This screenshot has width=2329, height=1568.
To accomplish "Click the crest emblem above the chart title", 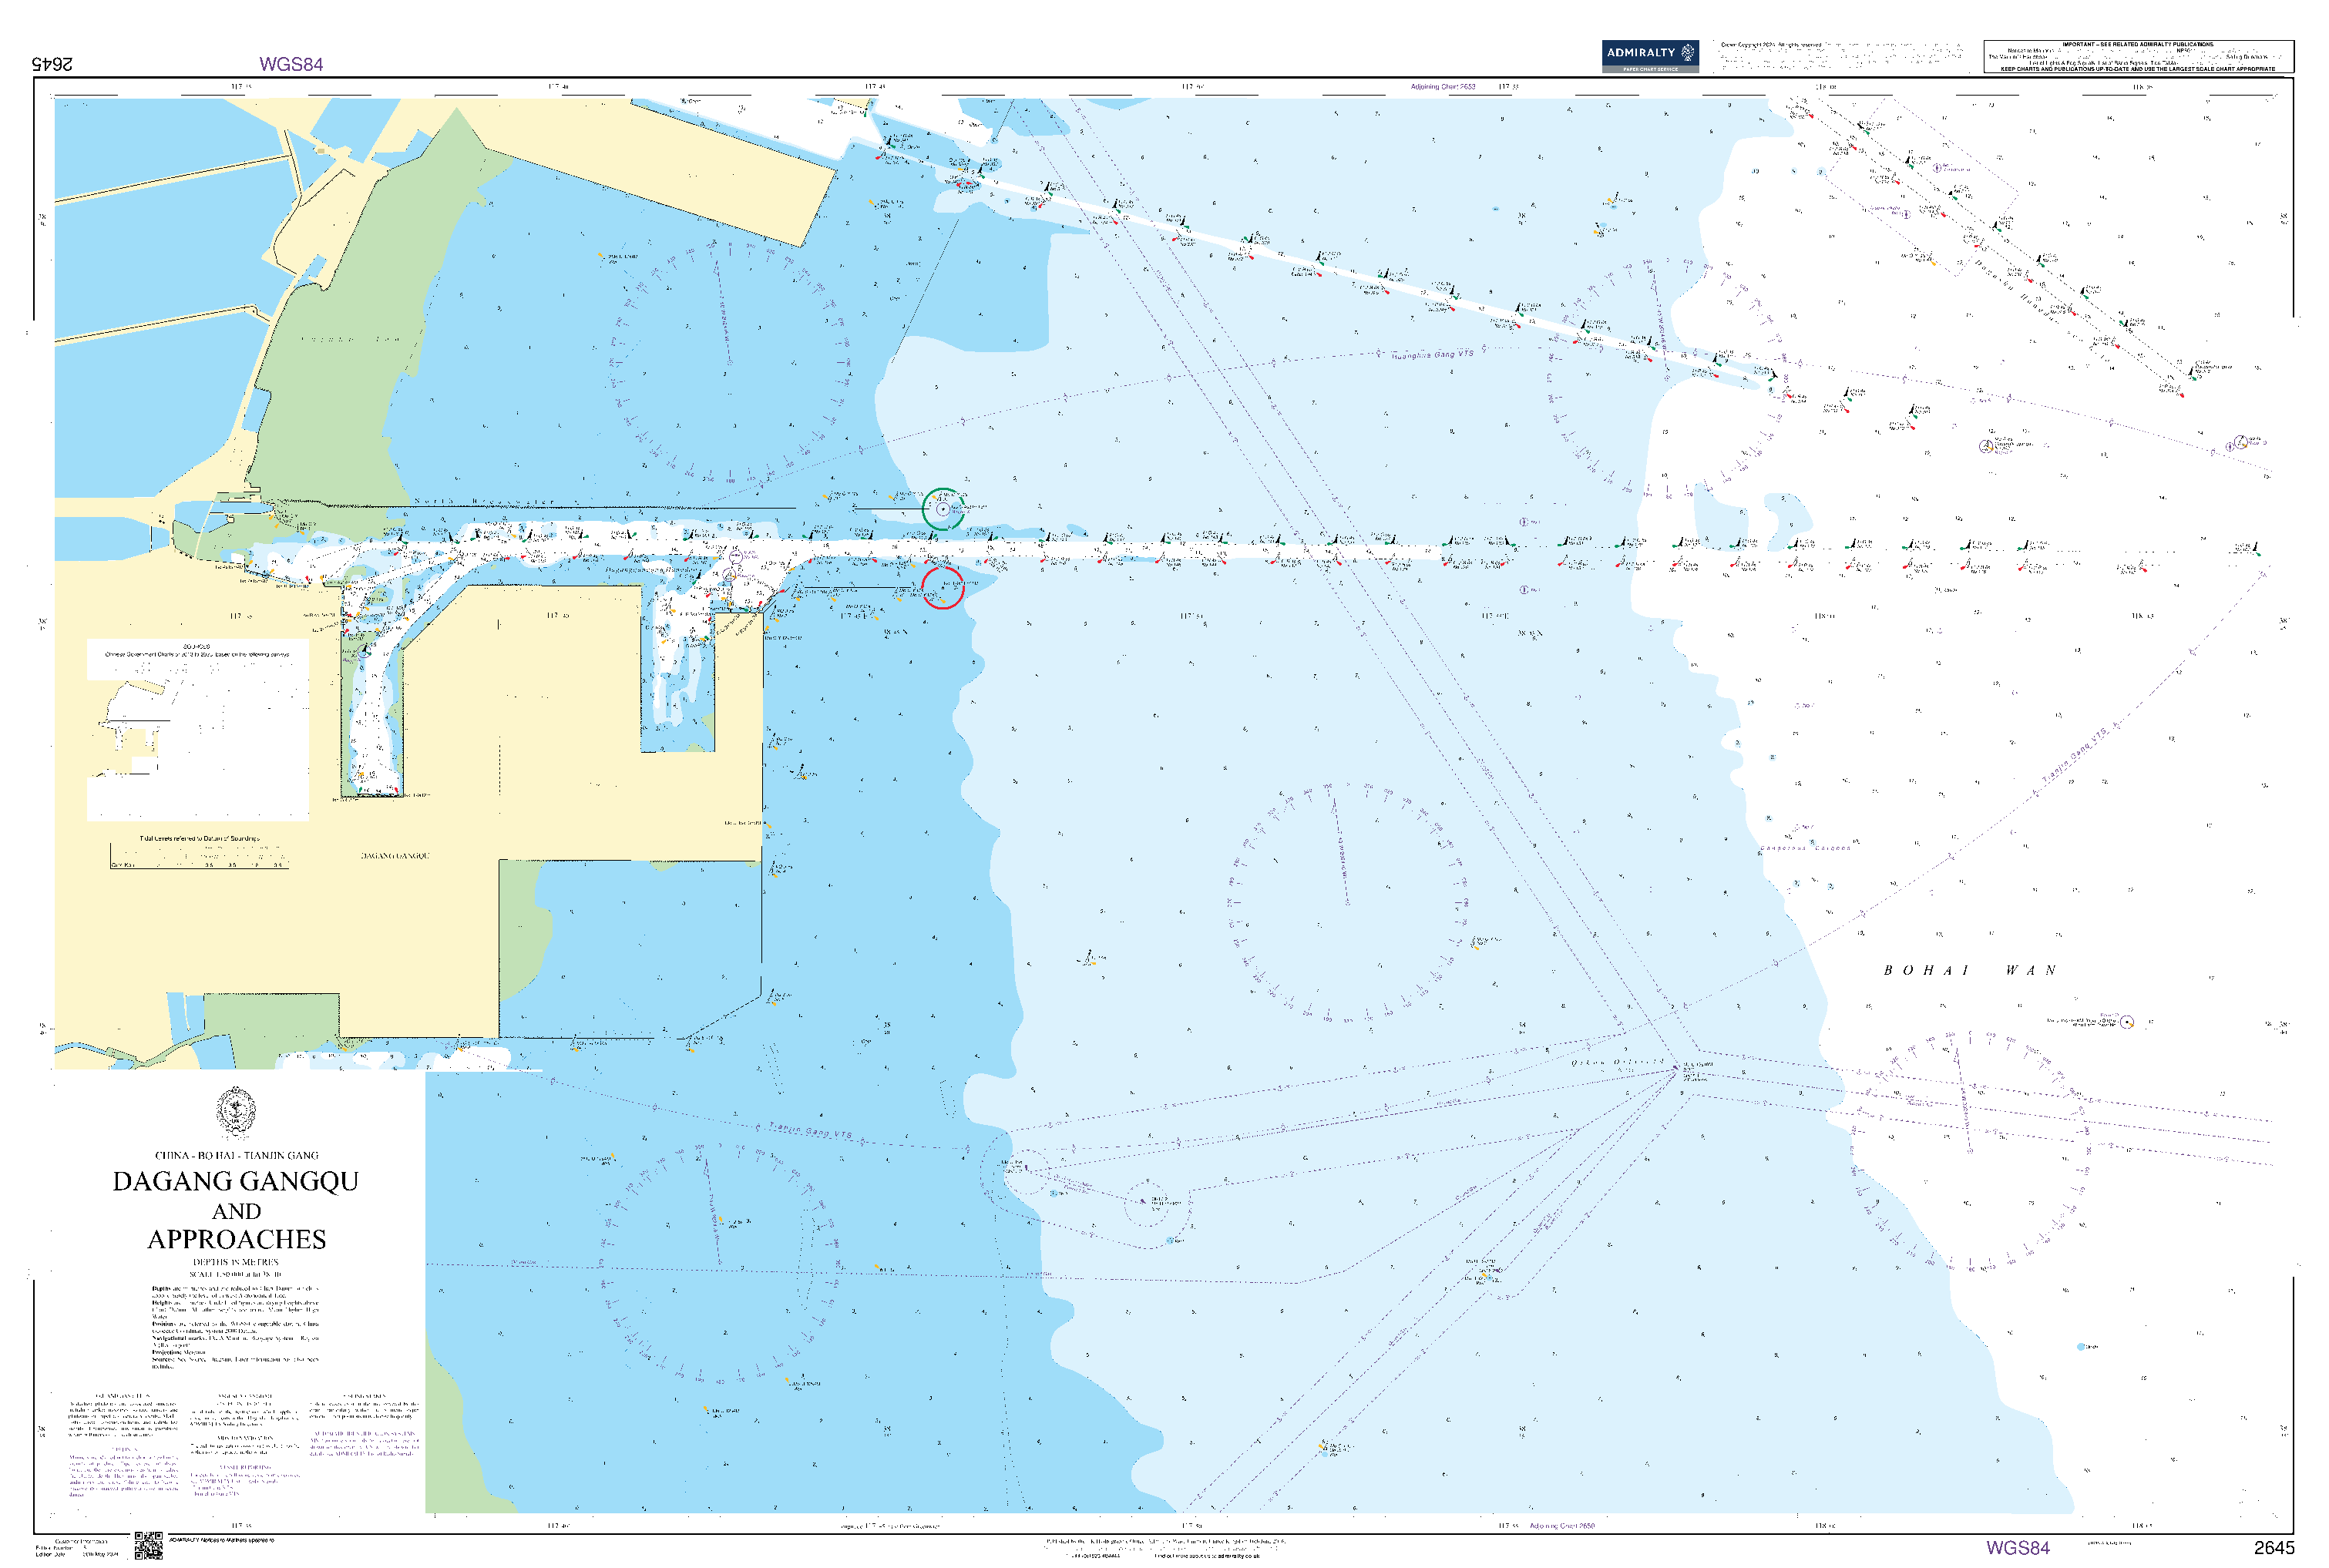I will pos(236,1112).
